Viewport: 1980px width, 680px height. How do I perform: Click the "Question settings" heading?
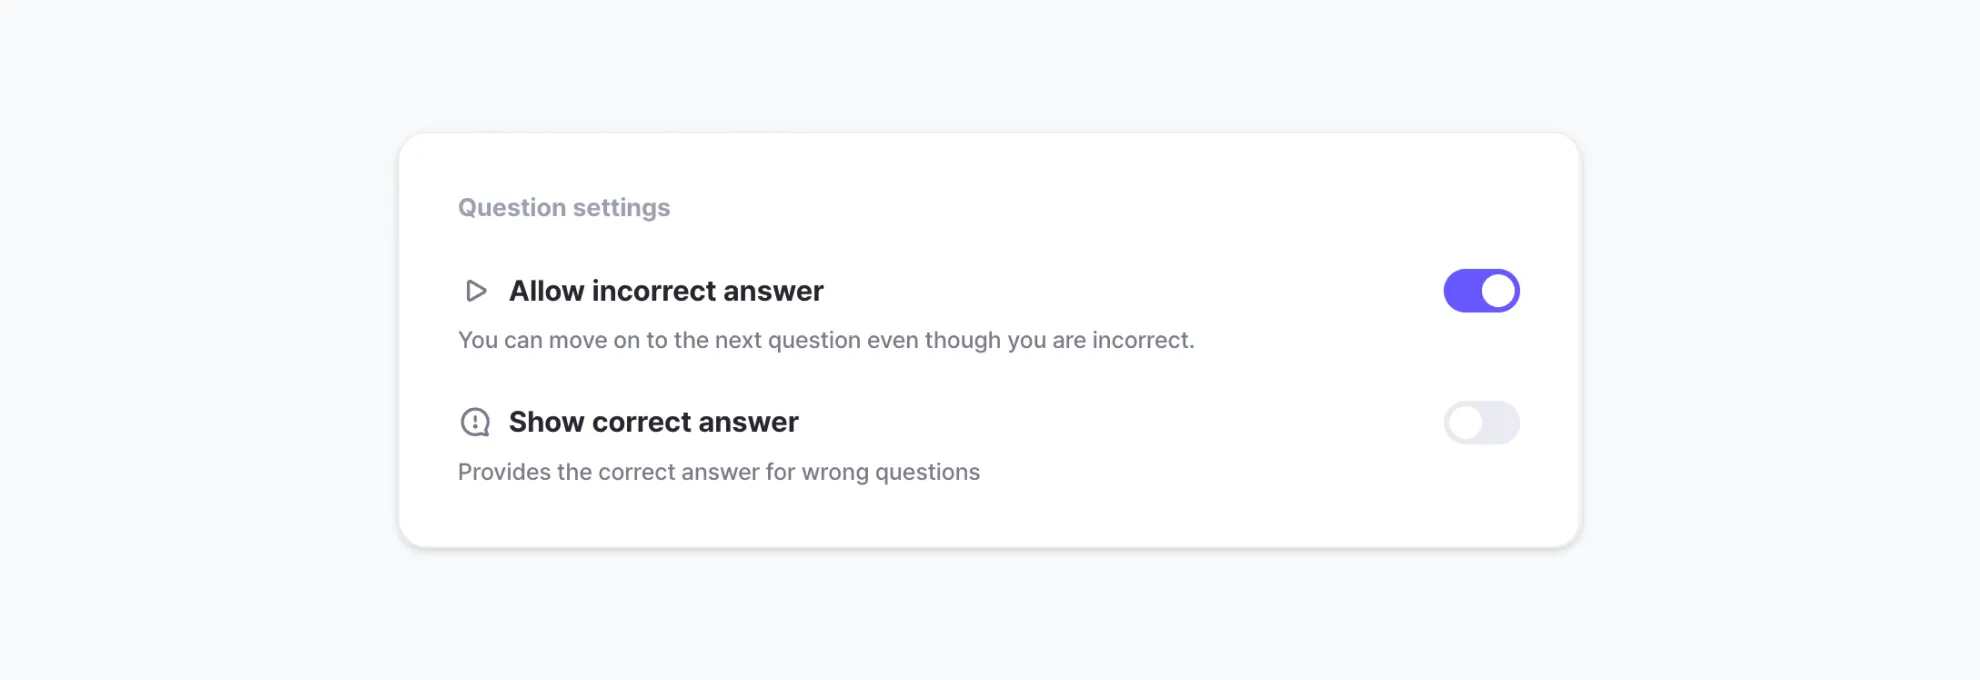click(x=564, y=208)
